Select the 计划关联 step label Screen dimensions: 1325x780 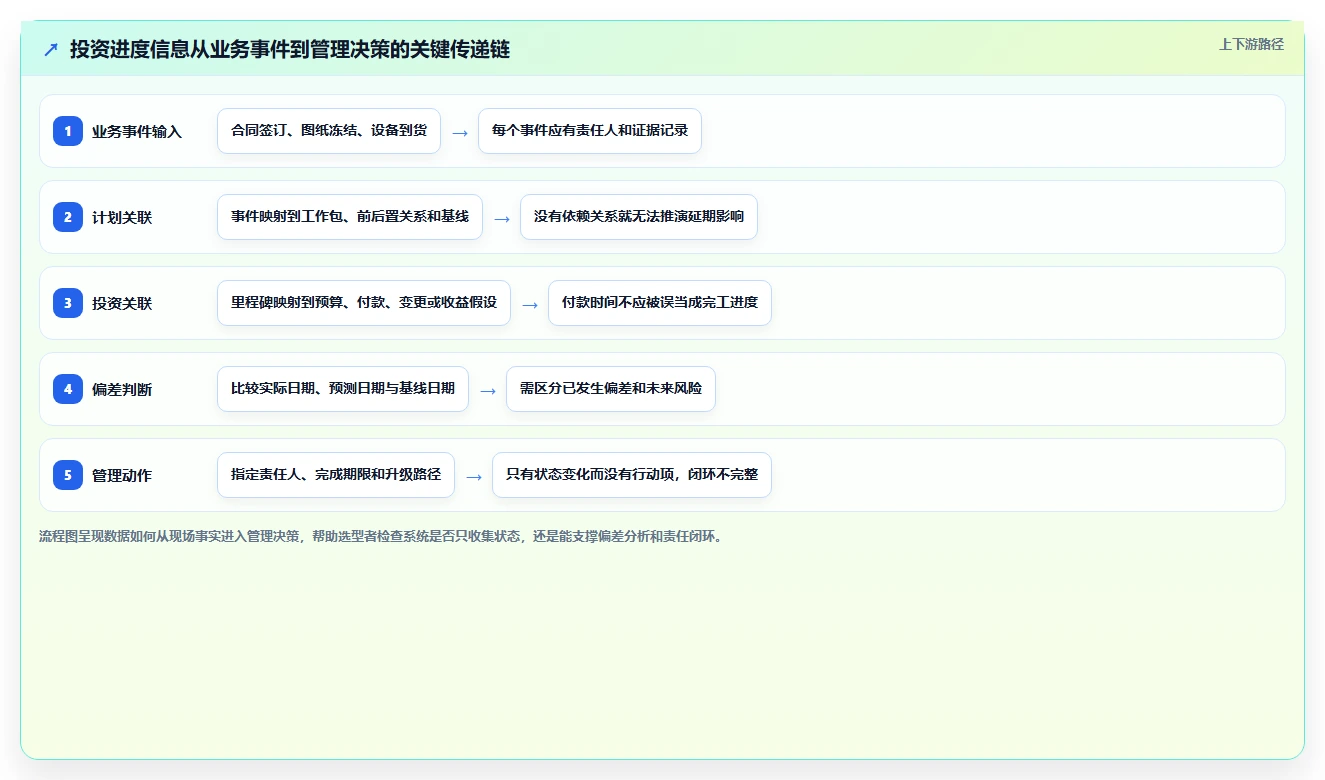[x=122, y=217]
